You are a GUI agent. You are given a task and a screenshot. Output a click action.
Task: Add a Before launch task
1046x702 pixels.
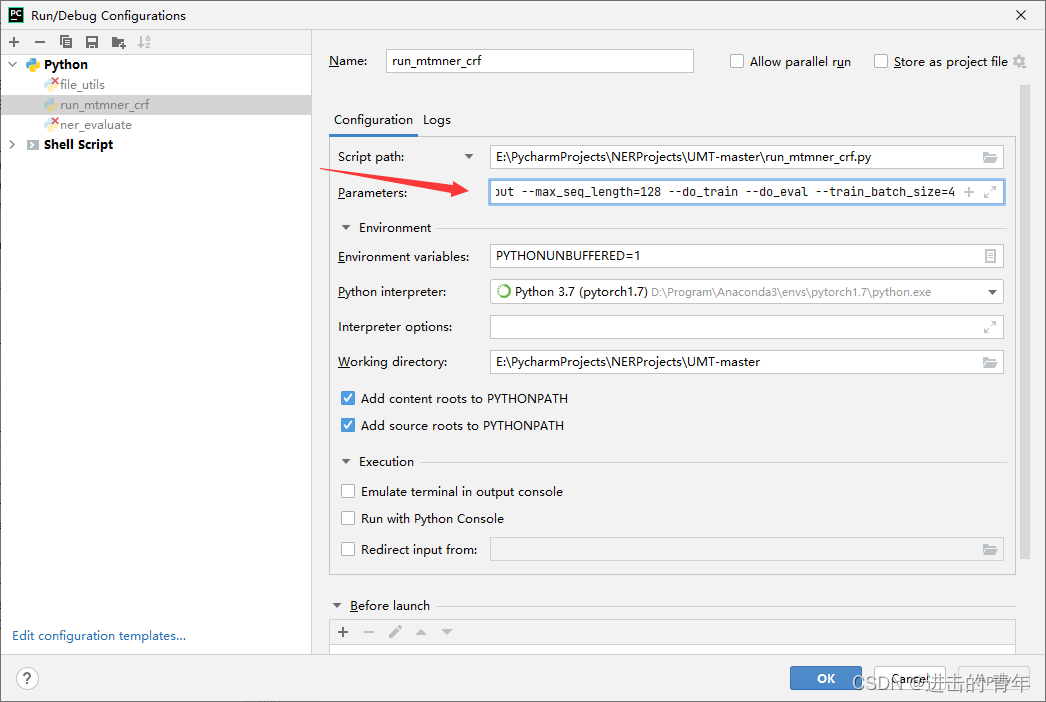pos(344,632)
